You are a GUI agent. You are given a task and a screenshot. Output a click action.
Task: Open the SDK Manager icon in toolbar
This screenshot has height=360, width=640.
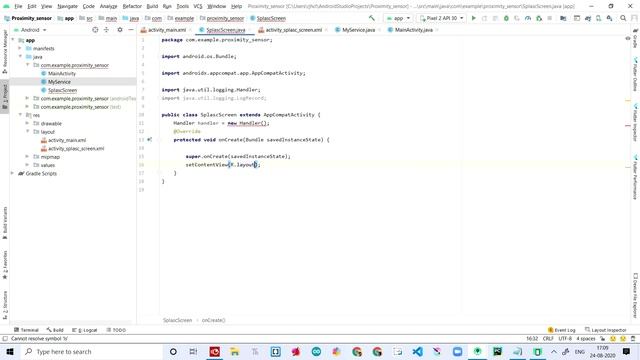pos(609,18)
